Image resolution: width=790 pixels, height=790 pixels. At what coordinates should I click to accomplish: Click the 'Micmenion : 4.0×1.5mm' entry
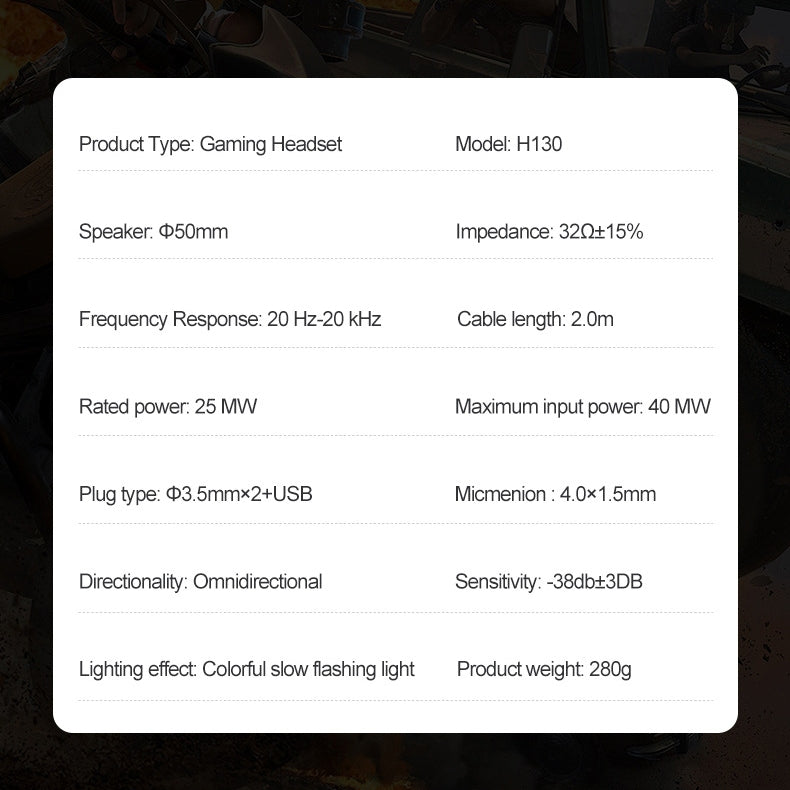point(555,494)
